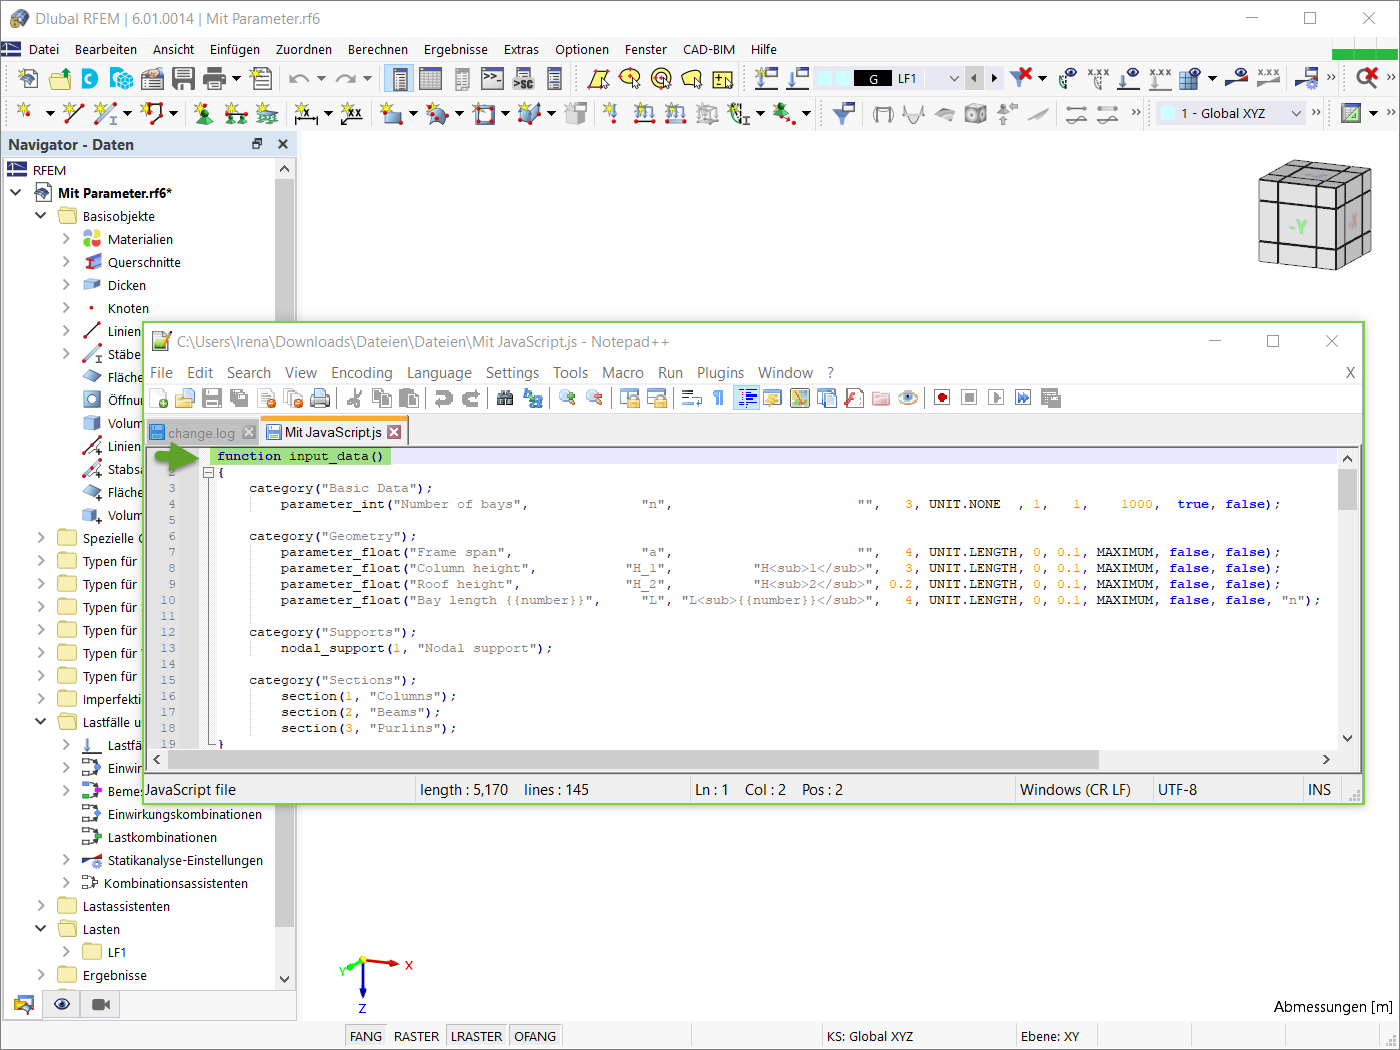Expand the Lastassistenten folder
The height and width of the screenshot is (1050, 1400).
pyautogui.click(x=41, y=905)
